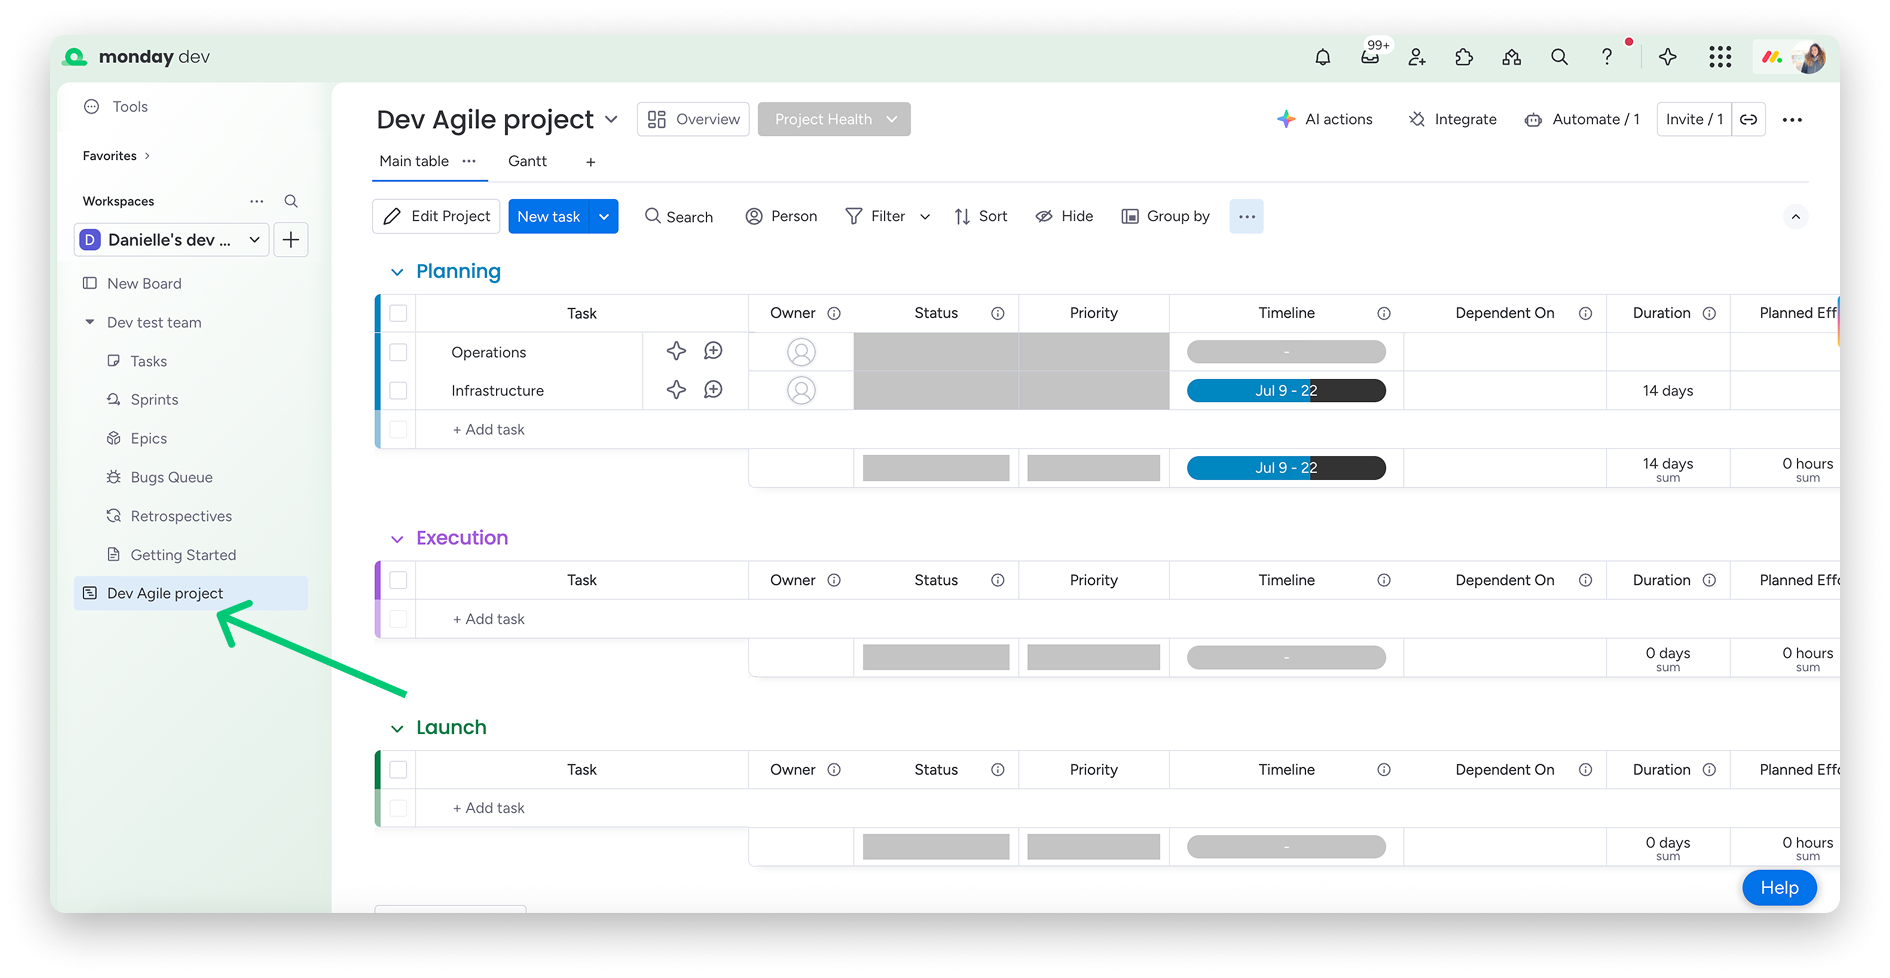Click Add task field in Planning group
The height and width of the screenshot is (978, 1890).
(488, 429)
